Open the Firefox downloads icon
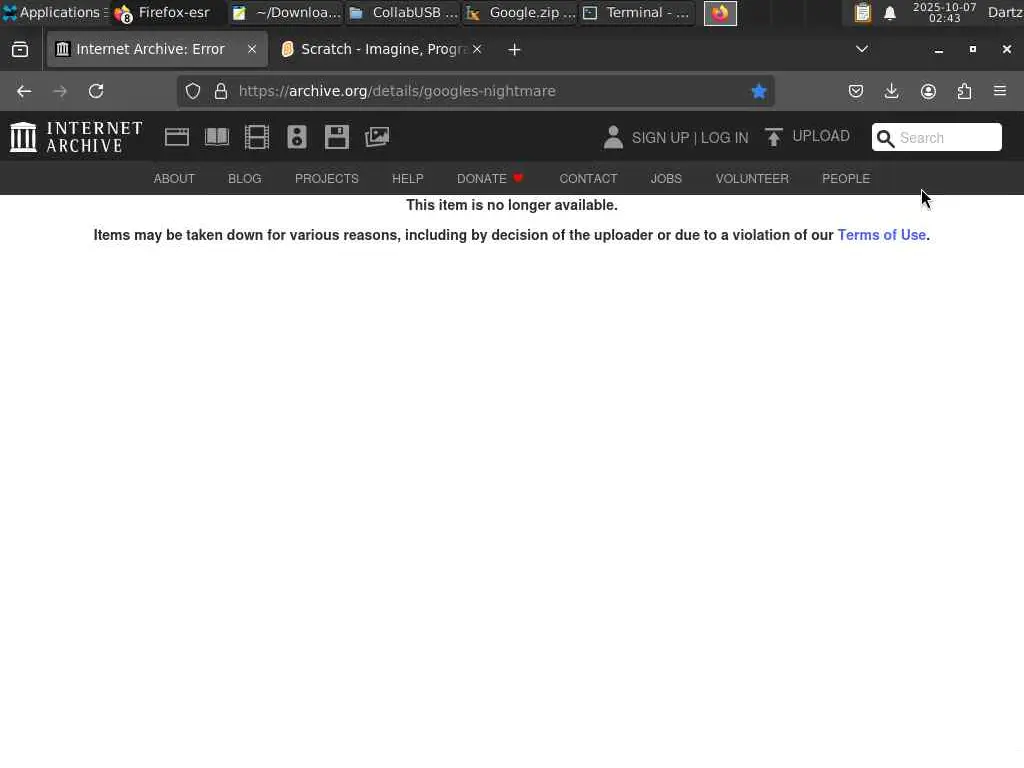Viewport: 1024px width, 768px height. [891, 91]
